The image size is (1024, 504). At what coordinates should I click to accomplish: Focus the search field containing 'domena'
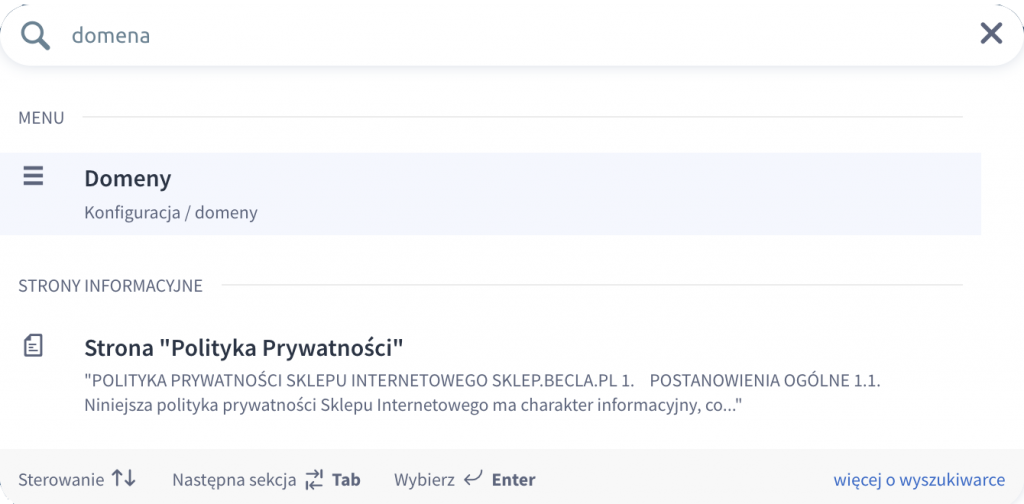pos(516,35)
